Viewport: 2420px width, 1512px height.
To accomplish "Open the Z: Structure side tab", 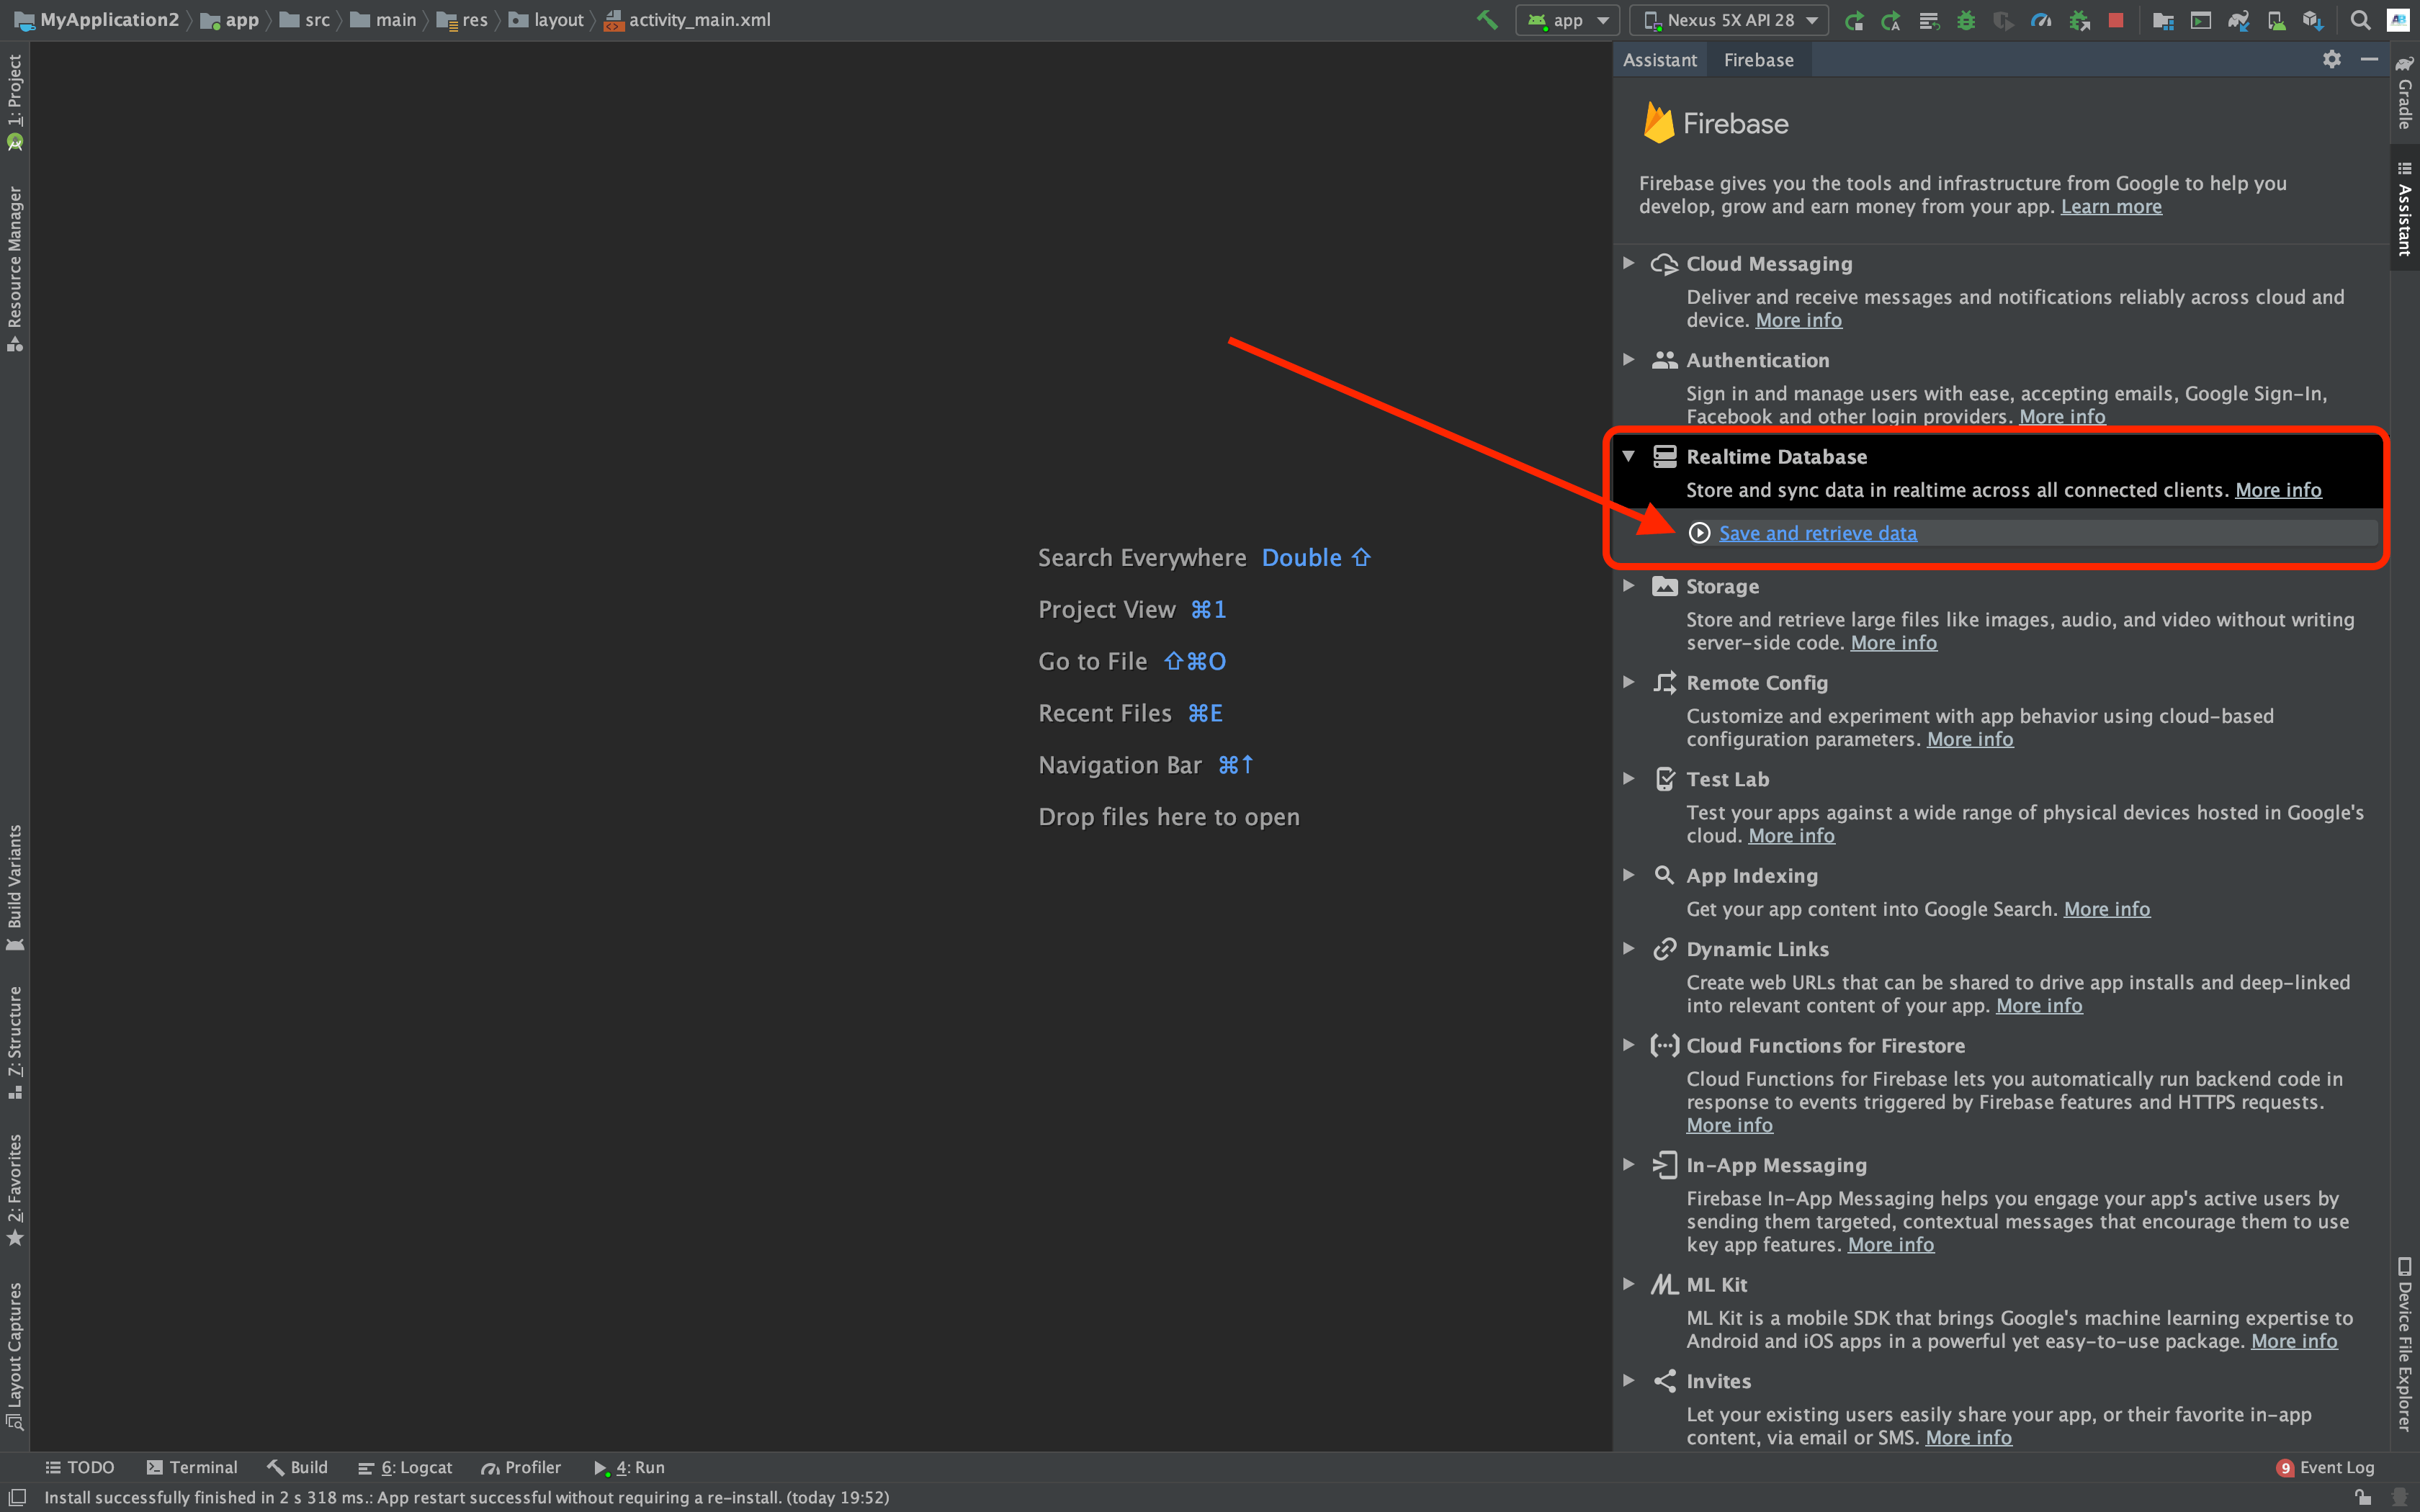I will pyautogui.click(x=15, y=1042).
